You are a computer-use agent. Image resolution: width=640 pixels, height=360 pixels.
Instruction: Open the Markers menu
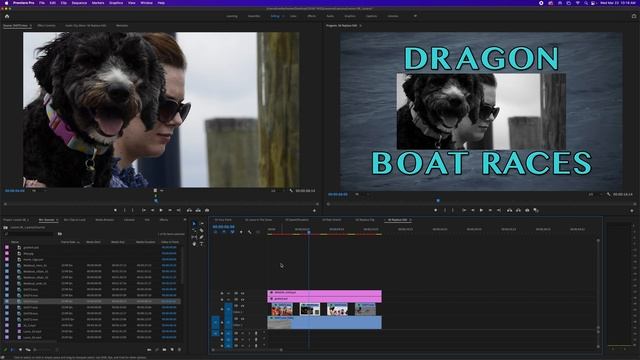(98, 3)
